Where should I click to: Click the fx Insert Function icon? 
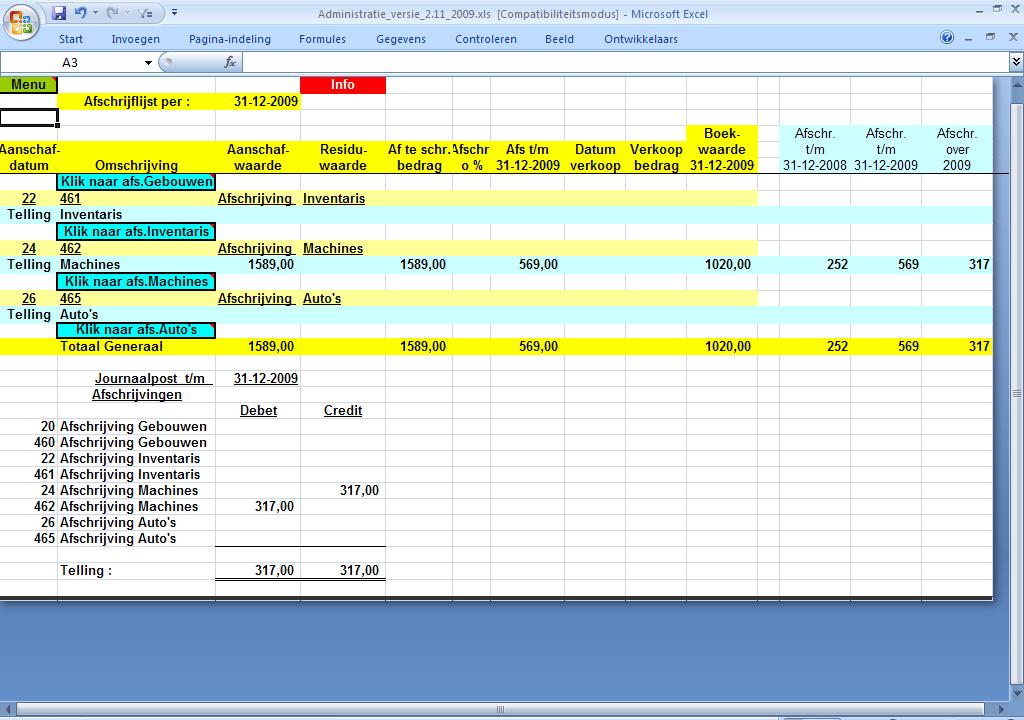[x=230, y=62]
